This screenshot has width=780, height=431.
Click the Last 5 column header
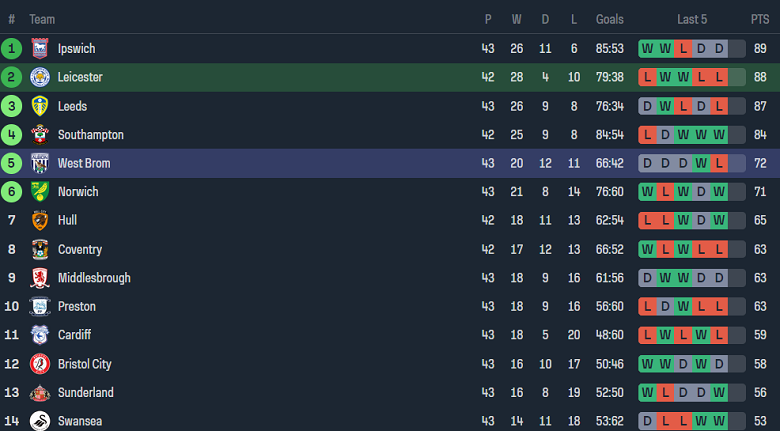pyautogui.click(x=692, y=19)
